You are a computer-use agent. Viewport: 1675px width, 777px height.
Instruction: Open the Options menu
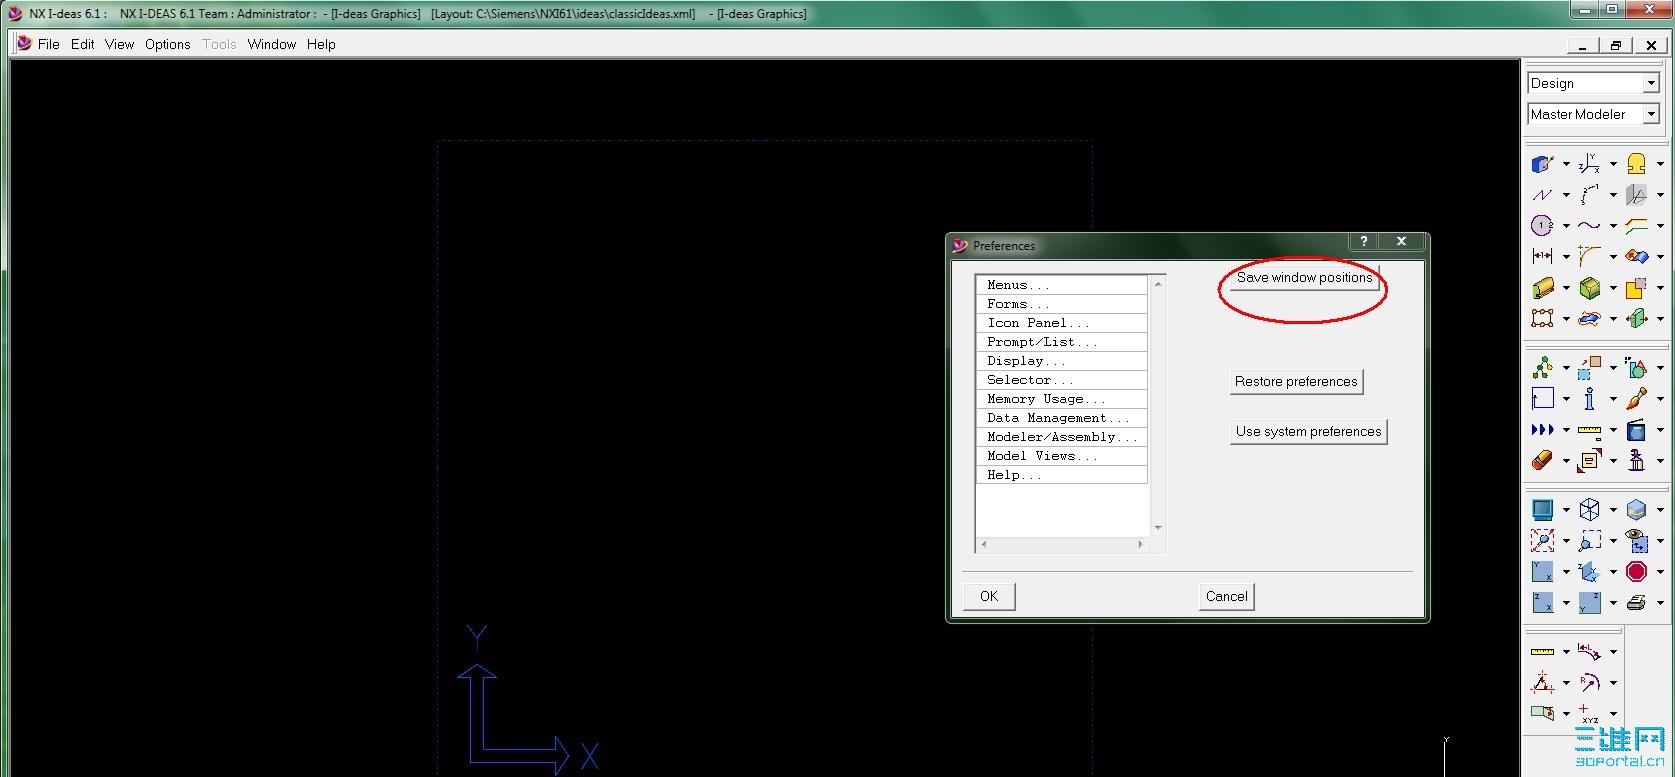point(167,44)
